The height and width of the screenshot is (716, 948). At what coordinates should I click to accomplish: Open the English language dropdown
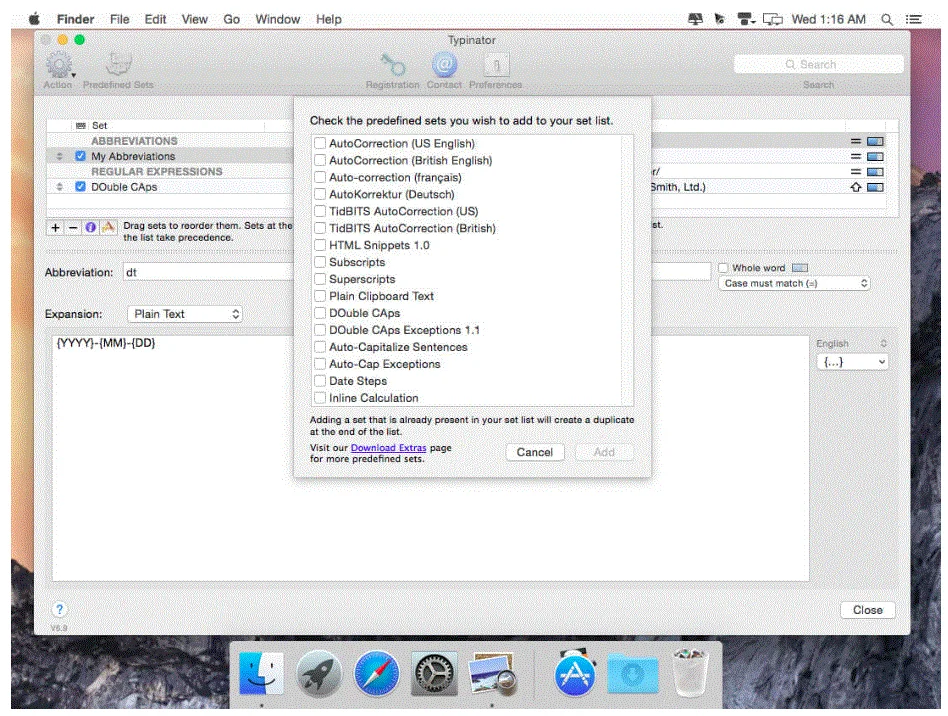point(851,343)
